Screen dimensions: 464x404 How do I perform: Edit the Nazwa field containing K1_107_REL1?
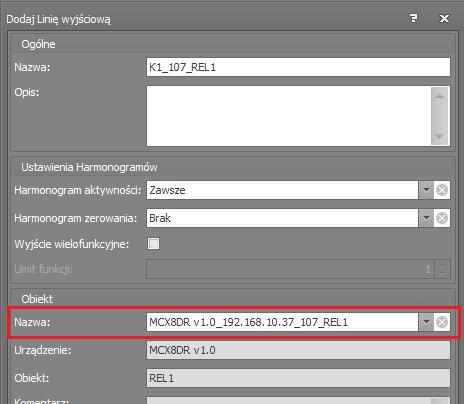[298, 67]
